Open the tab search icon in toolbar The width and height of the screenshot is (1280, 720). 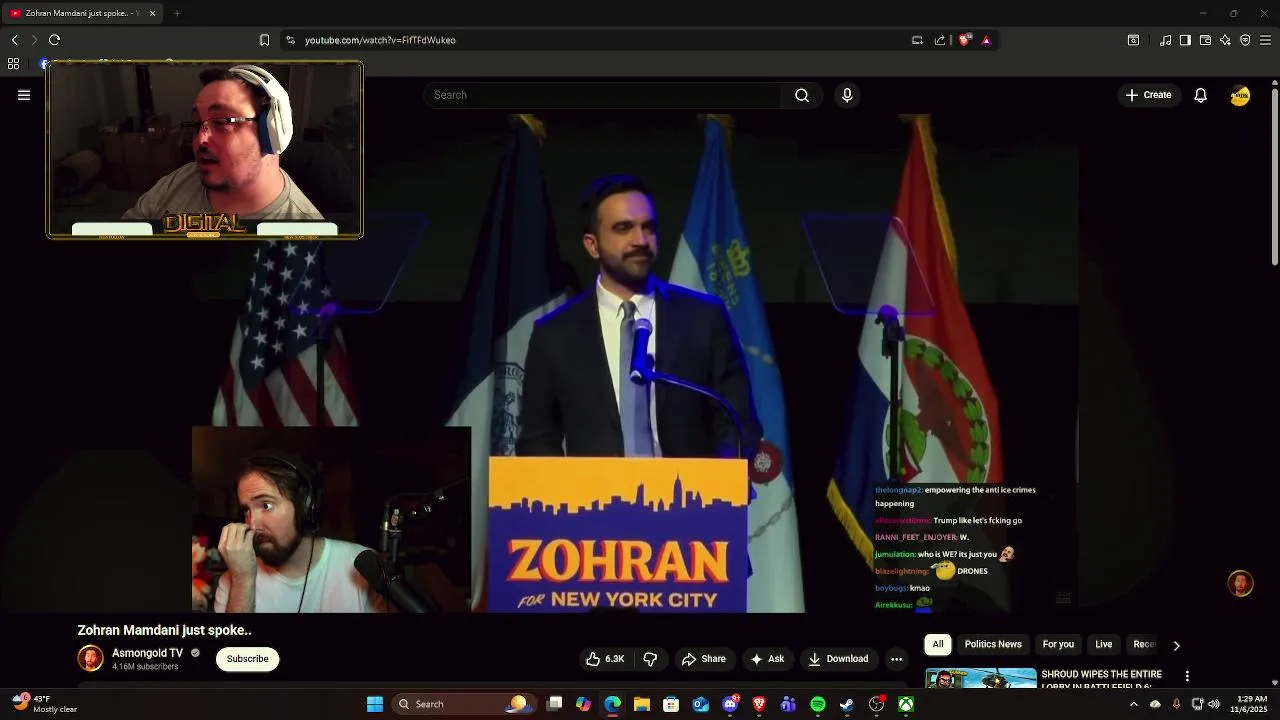(x=1133, y=40)
